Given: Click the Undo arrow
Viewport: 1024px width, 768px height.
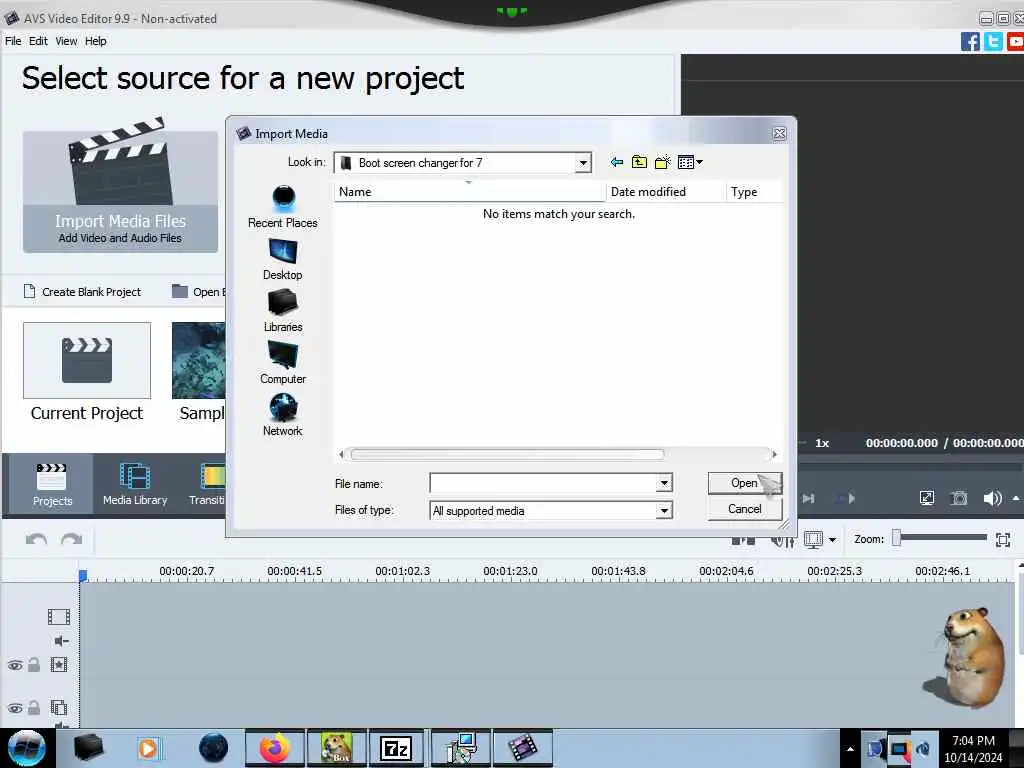Looking at the screenshot, I should 36,539.
